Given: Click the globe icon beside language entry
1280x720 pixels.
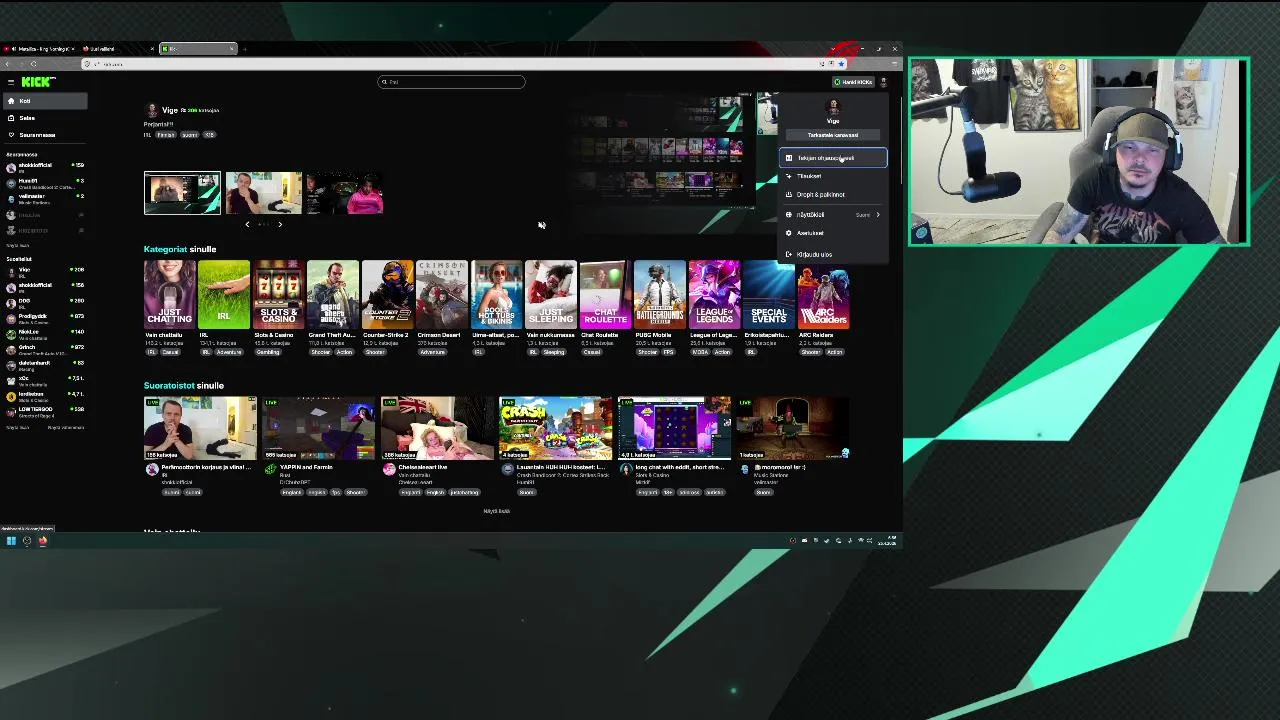Looking at the screenshot, I should (x=789, y=215).
